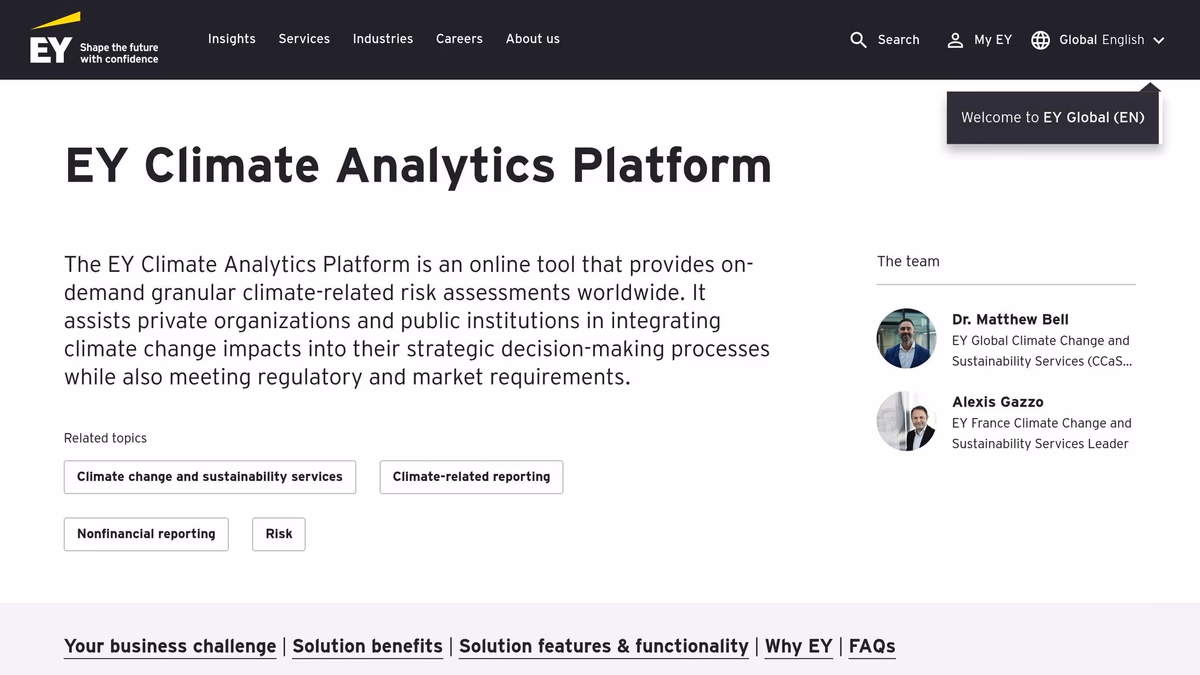
Task: Open the Insights menu
Action: (232, 39)
